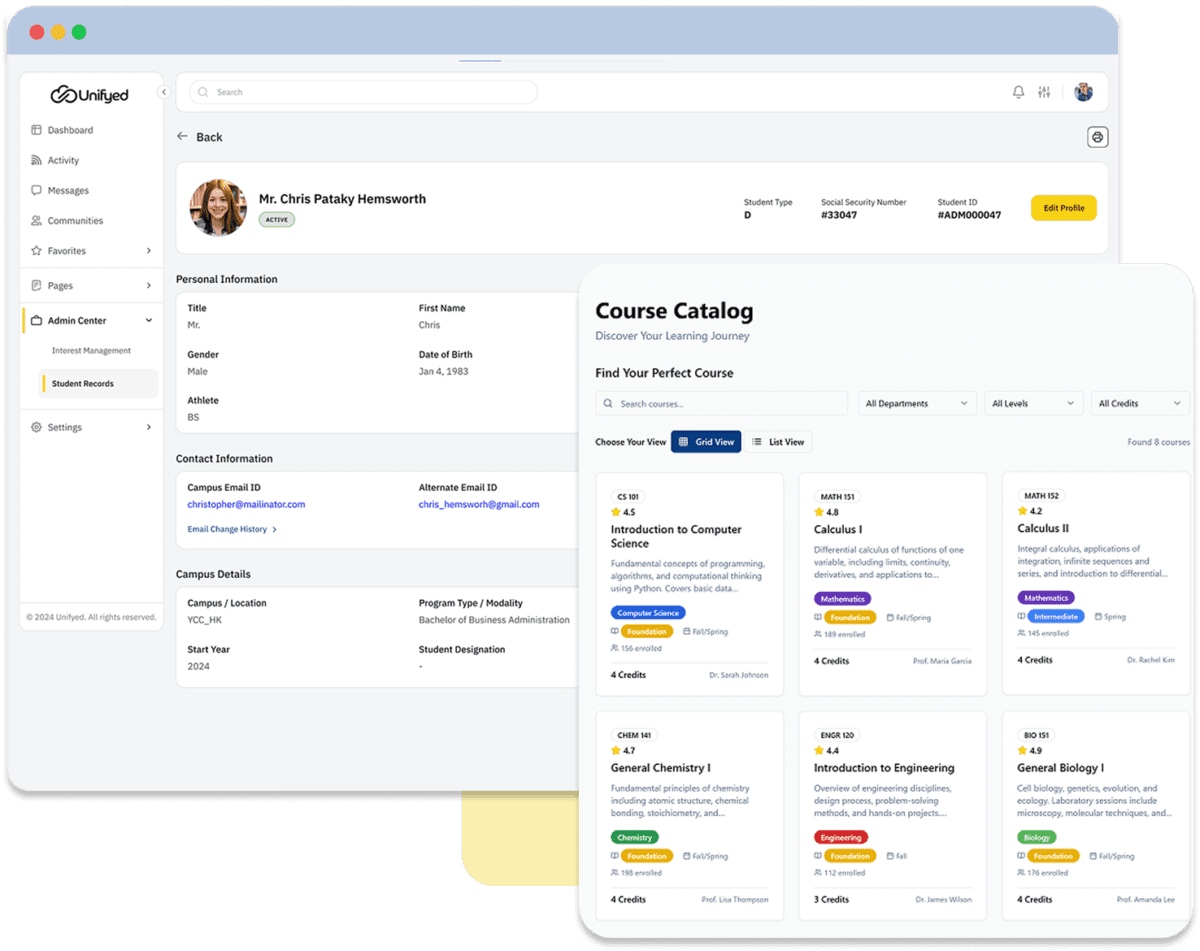
Task: Click Found 8 courses text
Action: coord(1158,442)
